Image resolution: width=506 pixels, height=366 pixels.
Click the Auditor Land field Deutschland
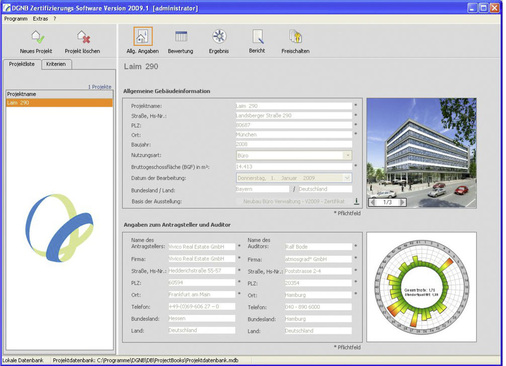point(318,331)
